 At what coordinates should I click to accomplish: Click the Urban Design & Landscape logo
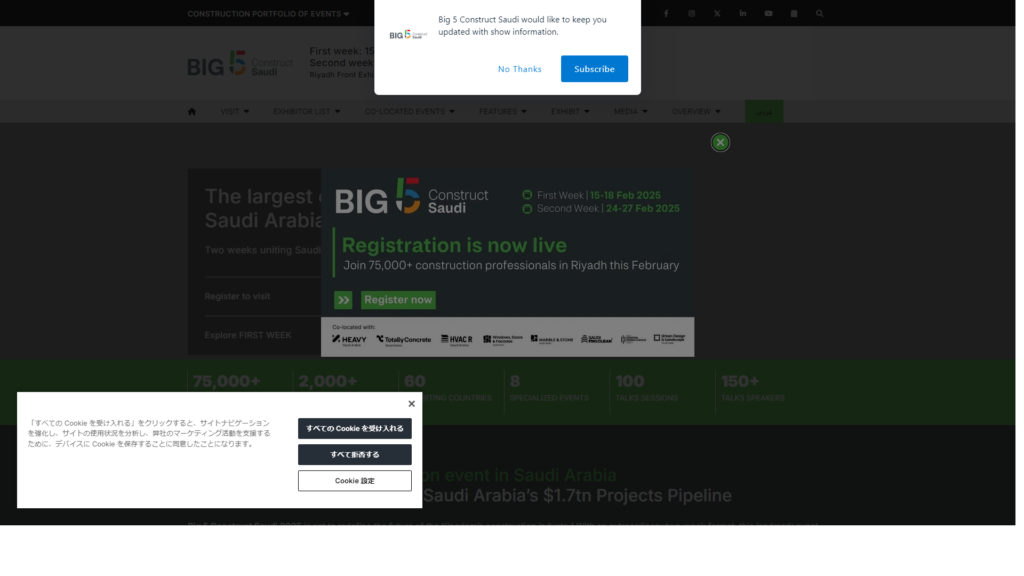(669, 339)
